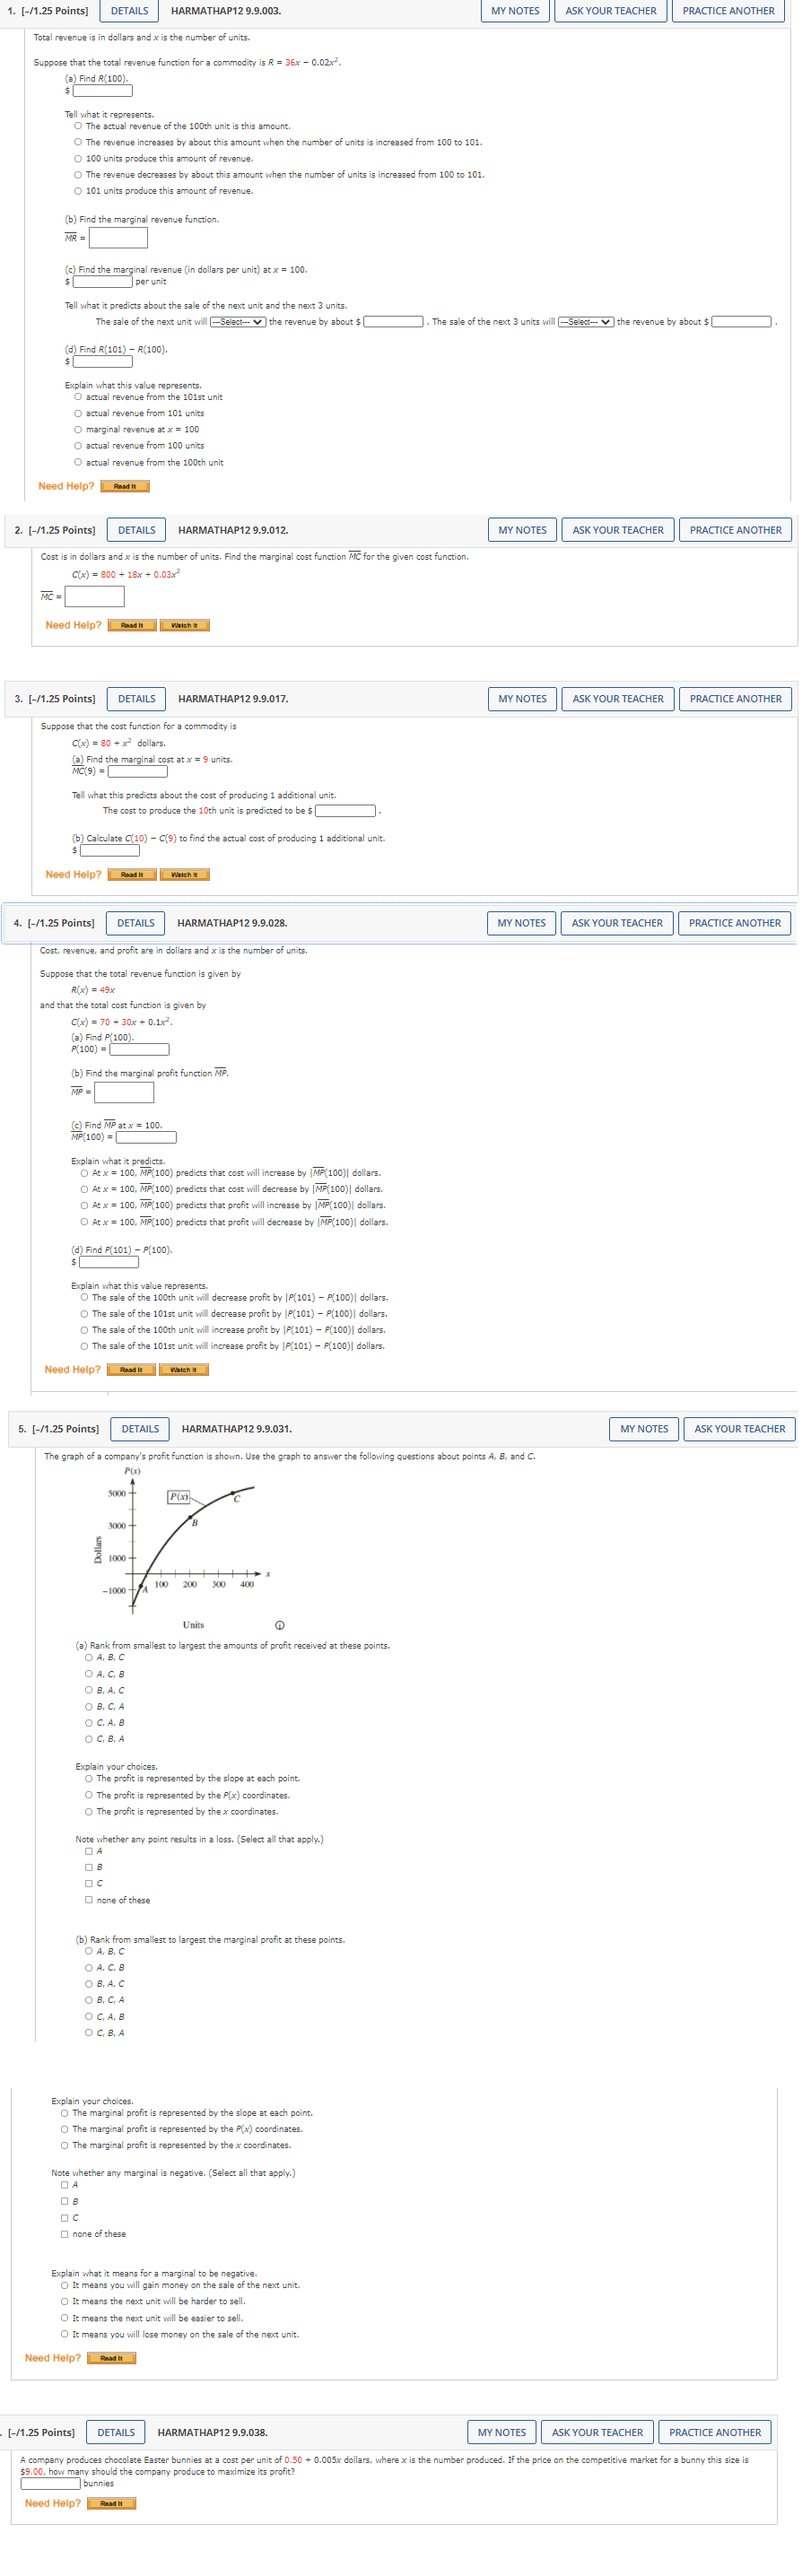Image resolution: width=811 pixels, height=2576 pixels.
Task: Select 'actual revenue from the 101st unit'
Action: (x=78, y=397)
